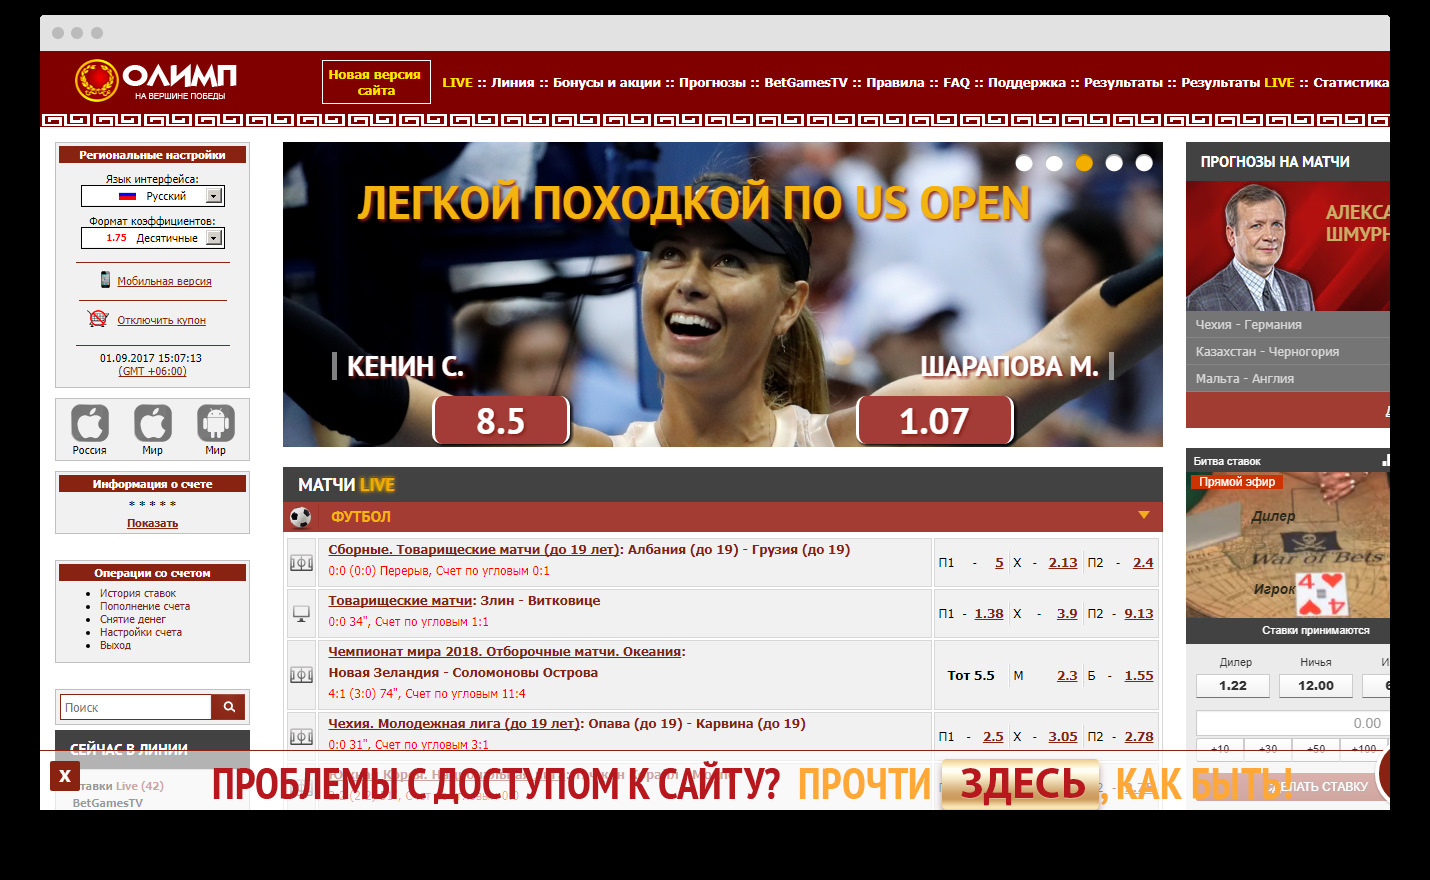Click the Поиск search field
The height and width of the screenshot is (880, 1430).
click(136, 707)
